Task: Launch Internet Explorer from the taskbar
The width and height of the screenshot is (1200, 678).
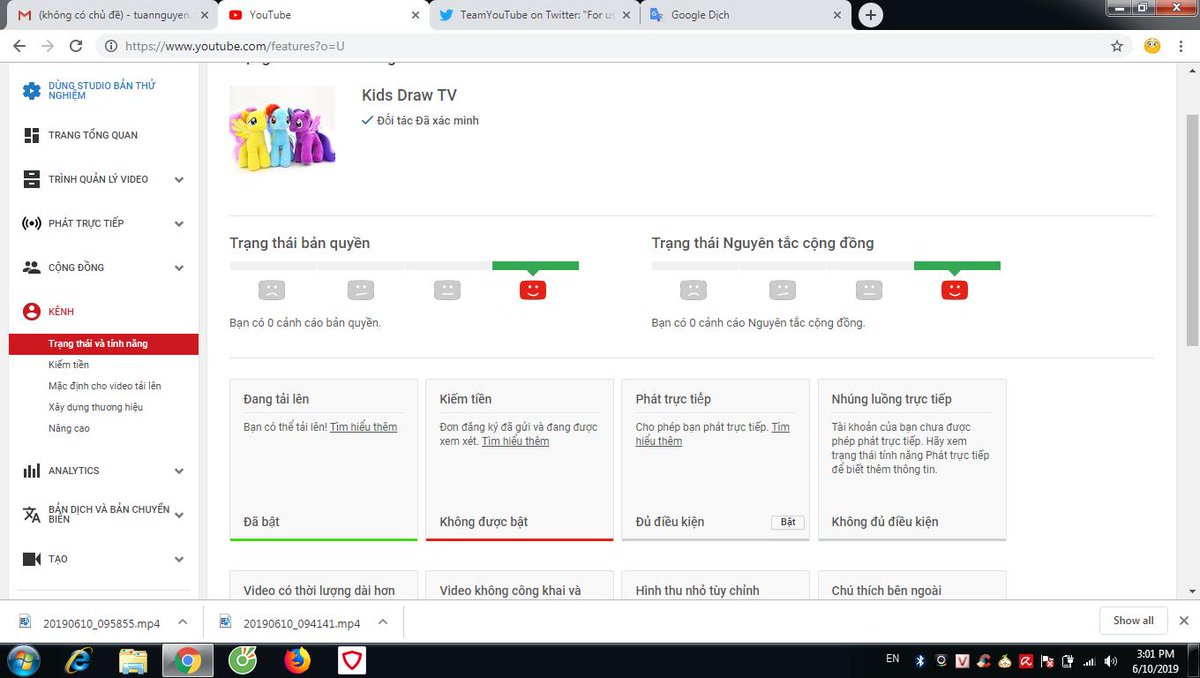Action: click(79, 660)
